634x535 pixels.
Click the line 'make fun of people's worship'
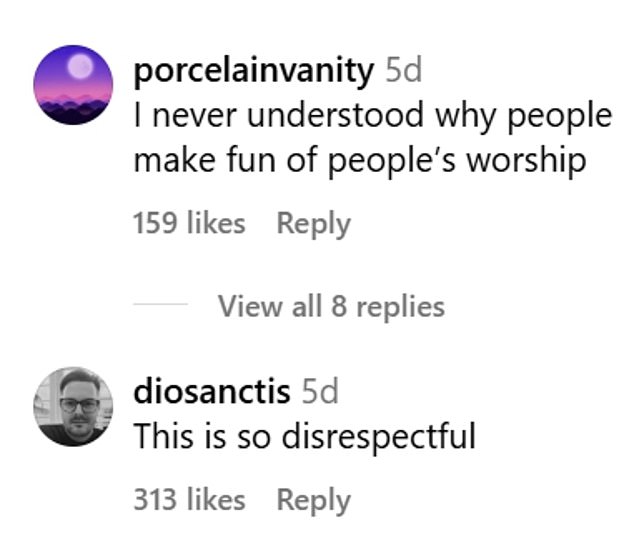[359, 162]
